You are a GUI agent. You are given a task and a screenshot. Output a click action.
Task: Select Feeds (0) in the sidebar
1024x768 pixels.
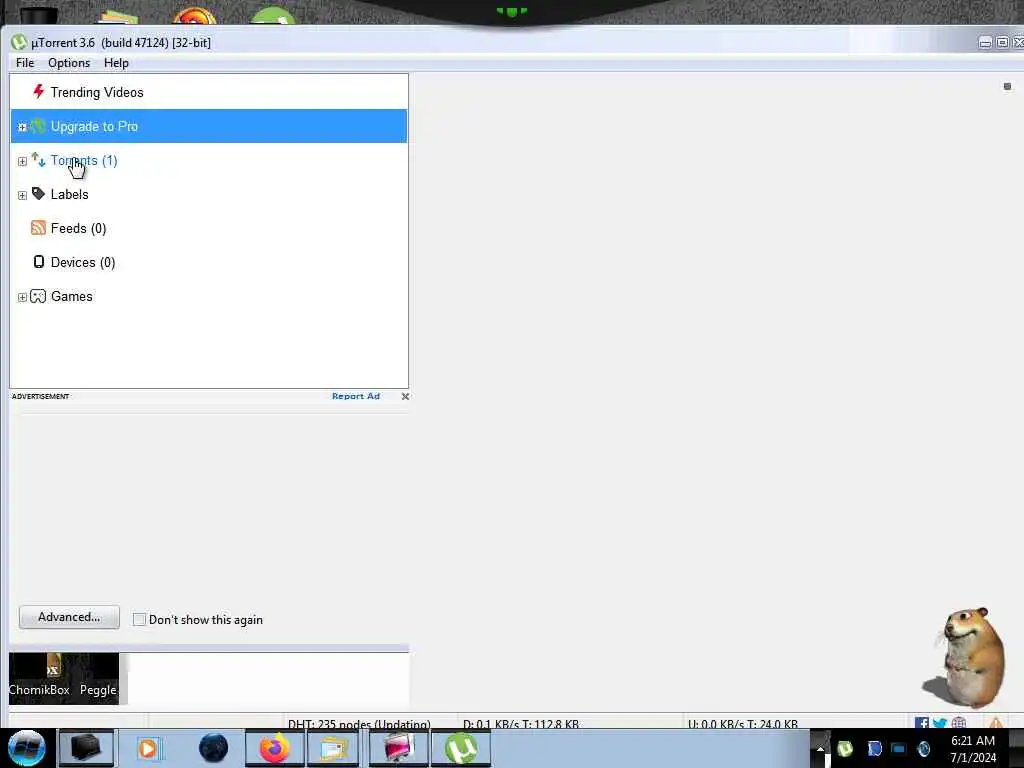tap(209, 228)
